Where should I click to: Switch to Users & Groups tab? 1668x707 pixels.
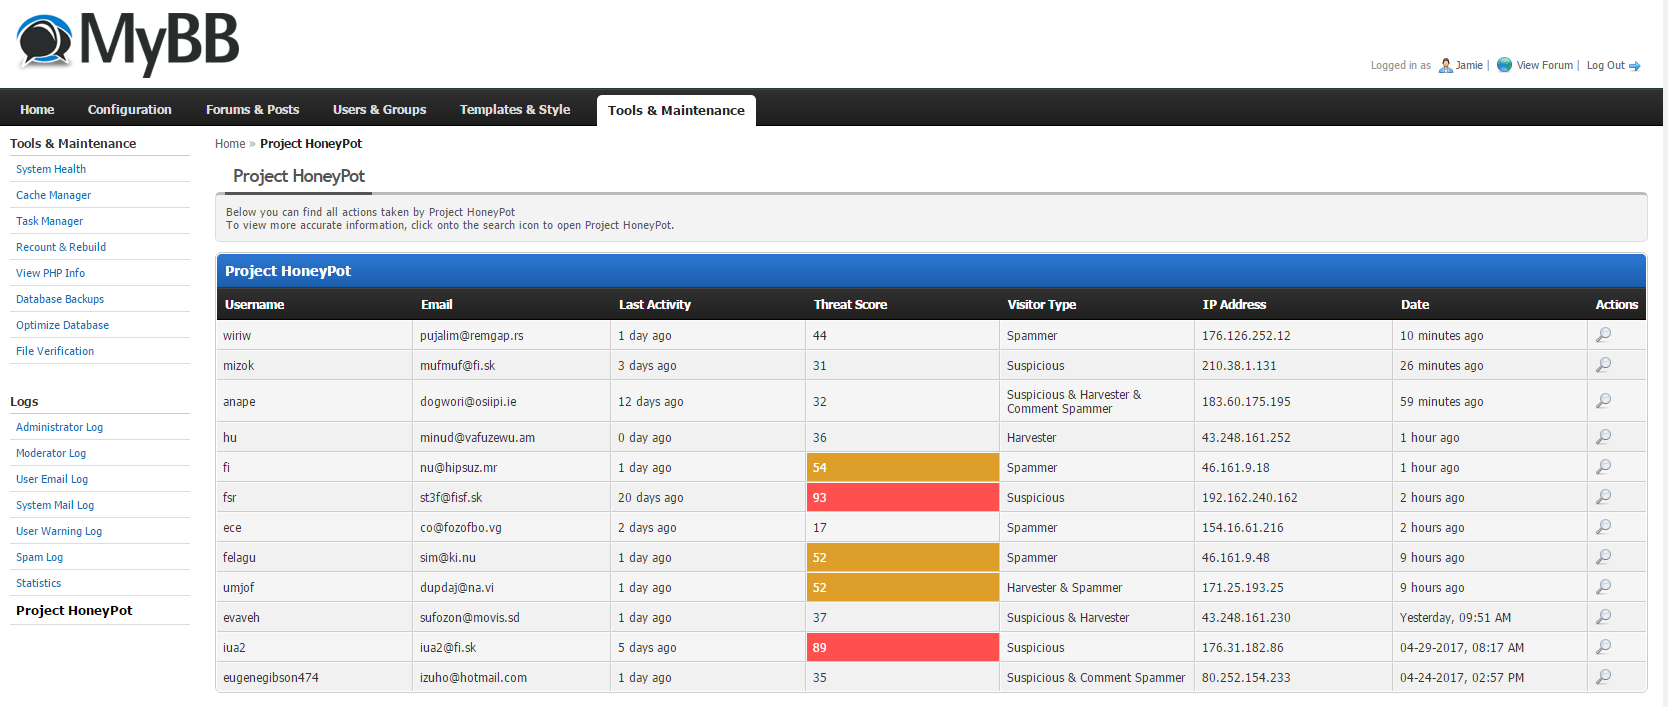tap(379, 110)
